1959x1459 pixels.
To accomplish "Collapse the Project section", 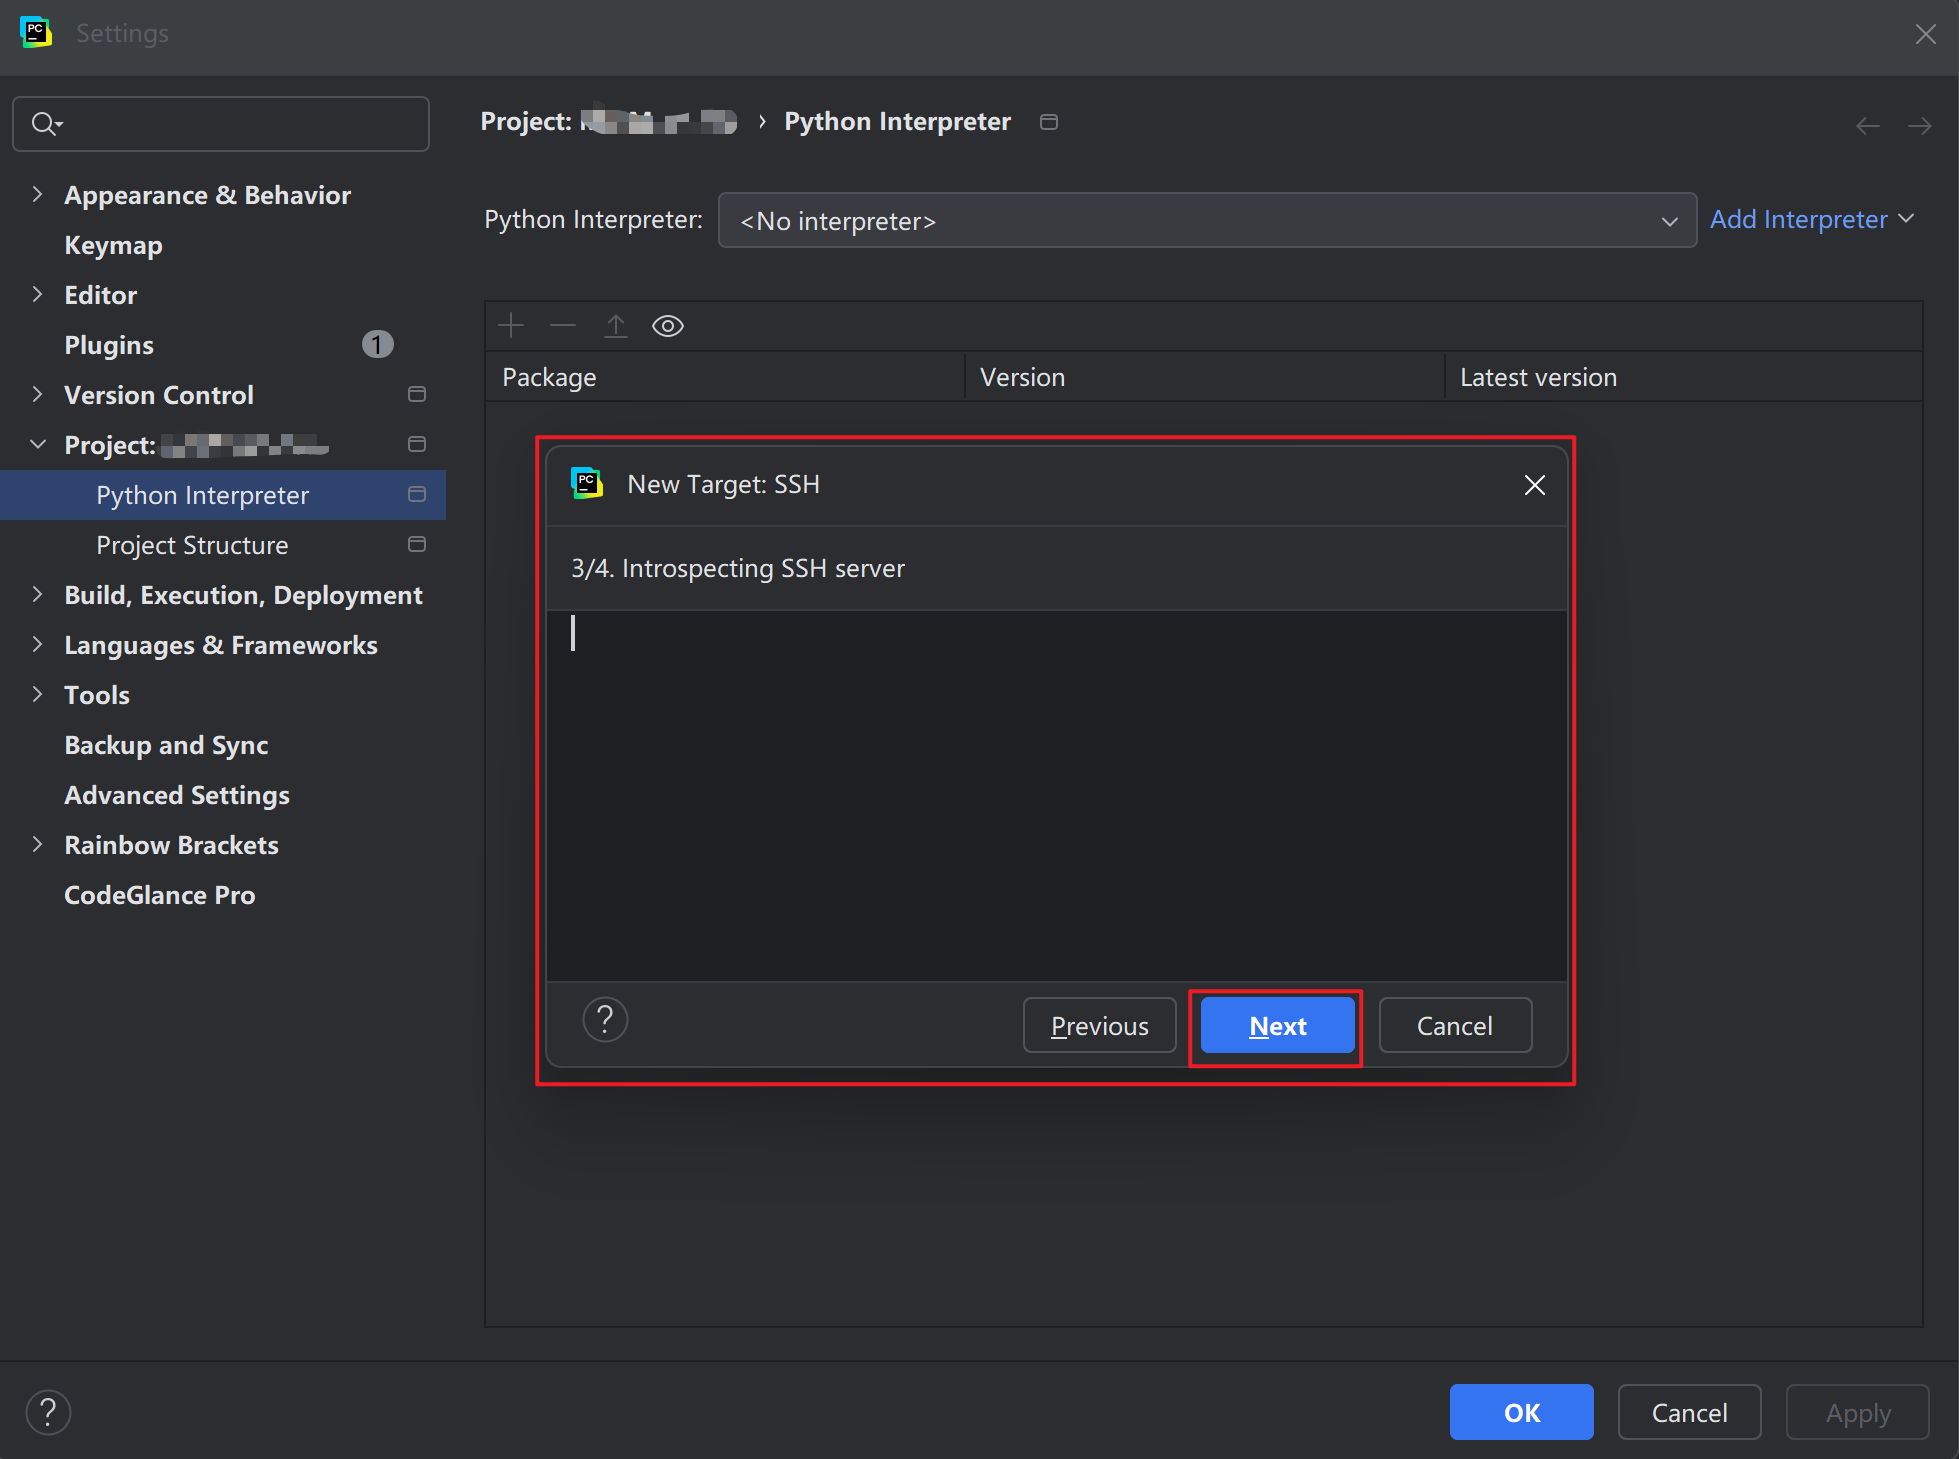I will 38,444.
